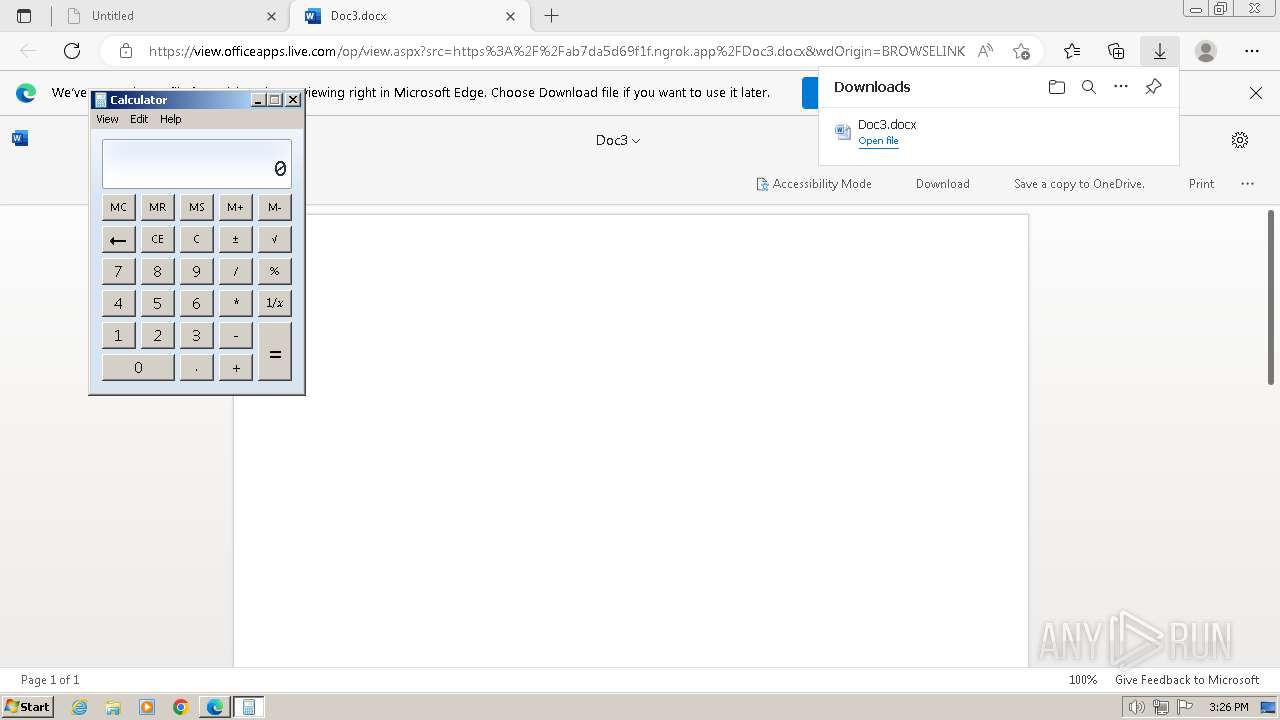
Task: Switch to the Untitled tab
Action: point(170,16)
